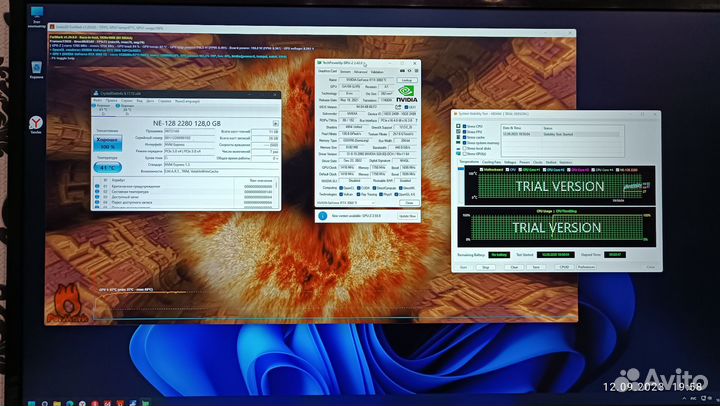Select the first drive status icon in CrystalDiskInfo
The width and height of the screenshot is (720, 406).
tap(95, 106)
